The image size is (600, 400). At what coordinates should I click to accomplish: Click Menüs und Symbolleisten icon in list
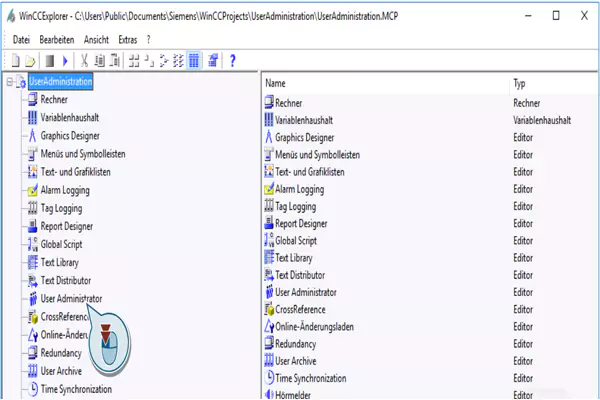pyautogui.click(x=269, y=154)
